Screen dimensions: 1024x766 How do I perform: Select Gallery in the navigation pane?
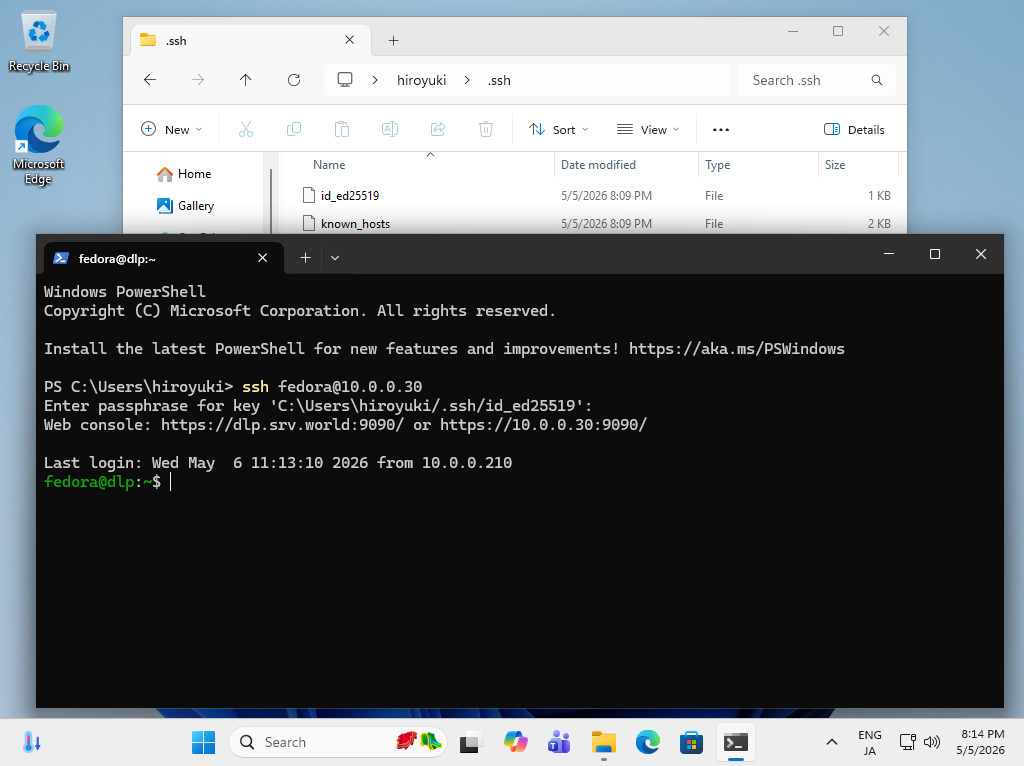[186, 206]
